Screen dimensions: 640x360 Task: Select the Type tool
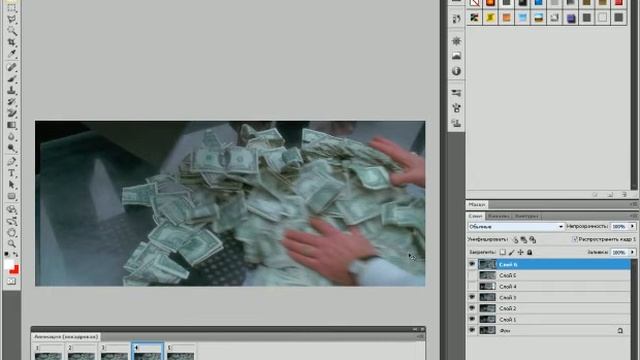pos(12,173)
